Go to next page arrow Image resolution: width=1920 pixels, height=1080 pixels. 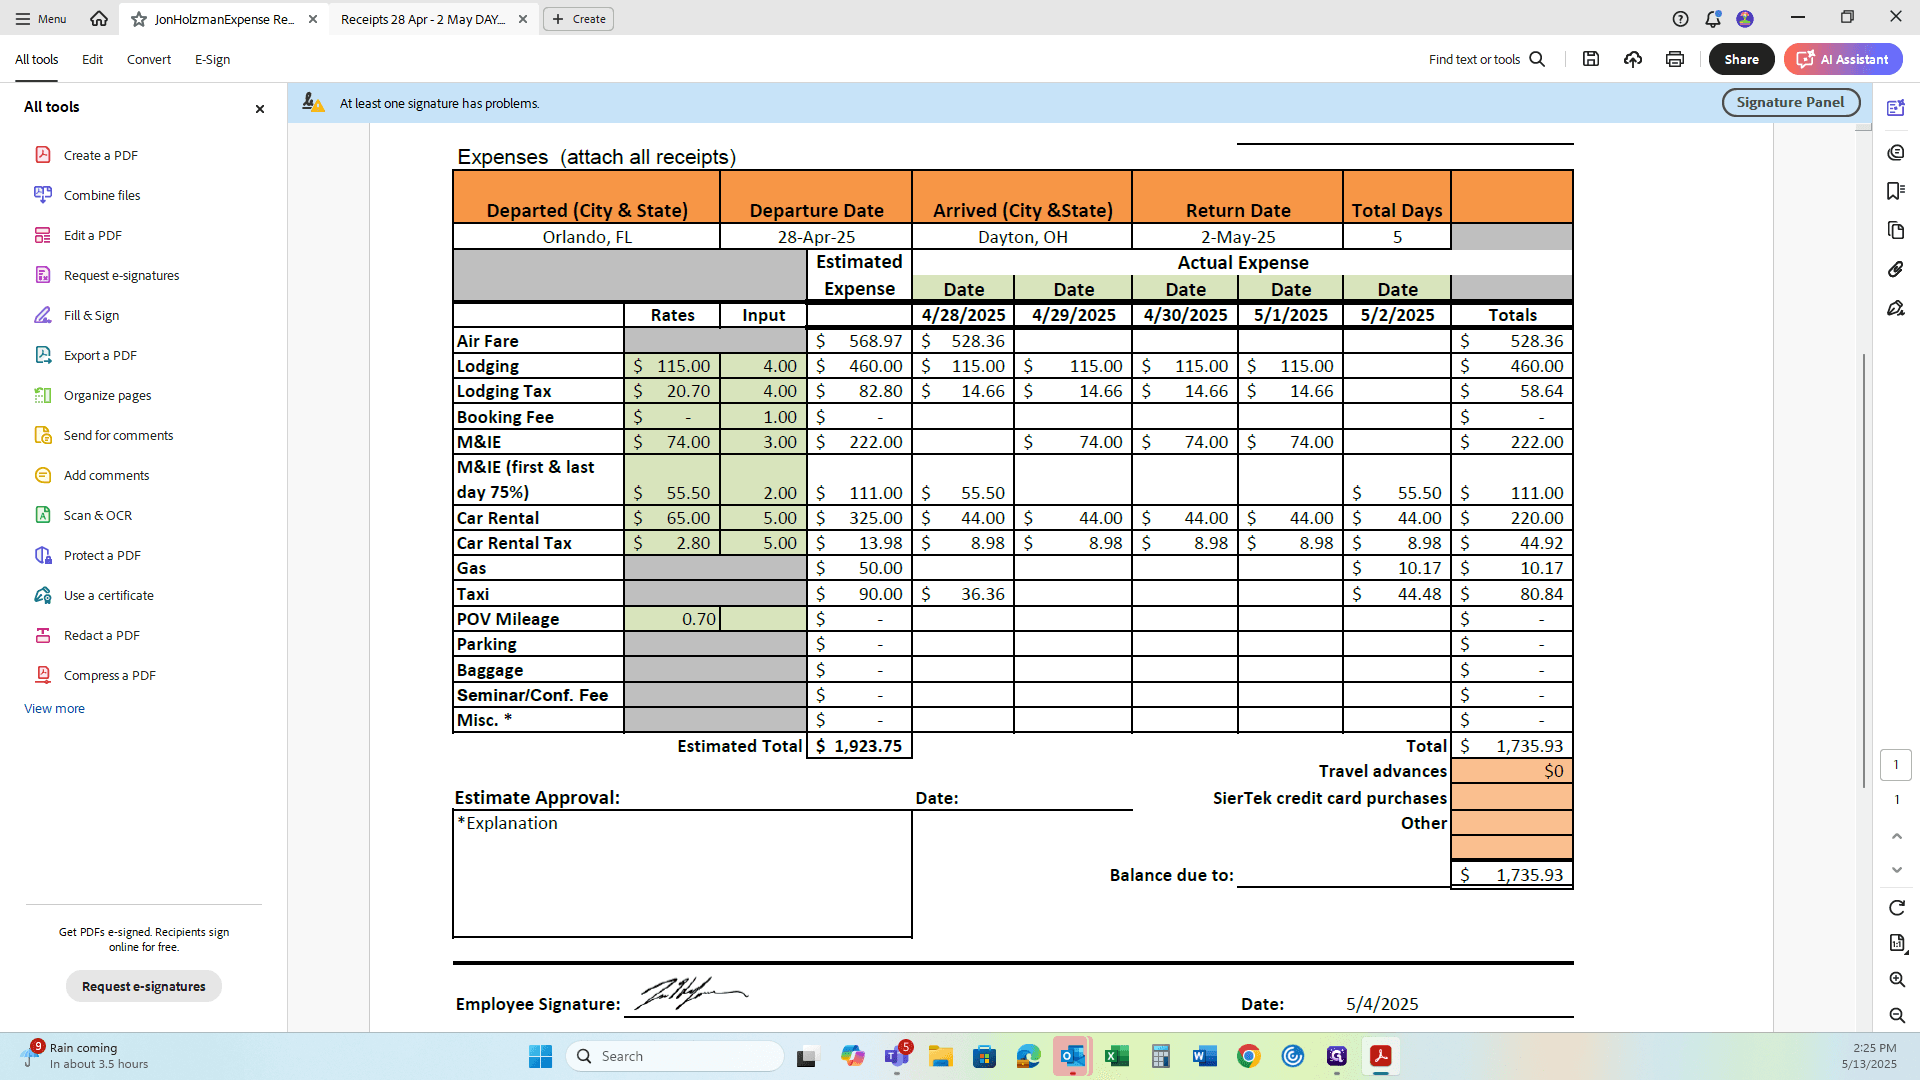1896,870
